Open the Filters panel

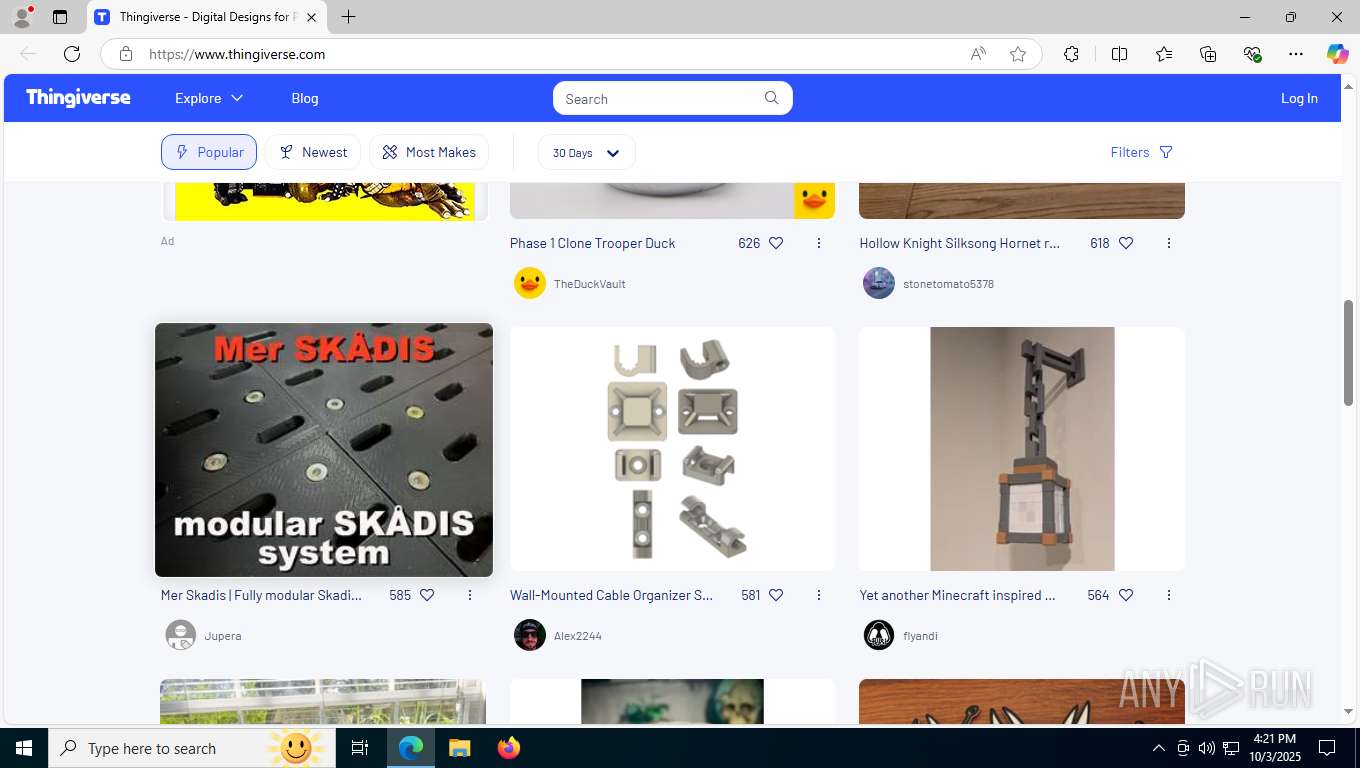(1141, 152)
